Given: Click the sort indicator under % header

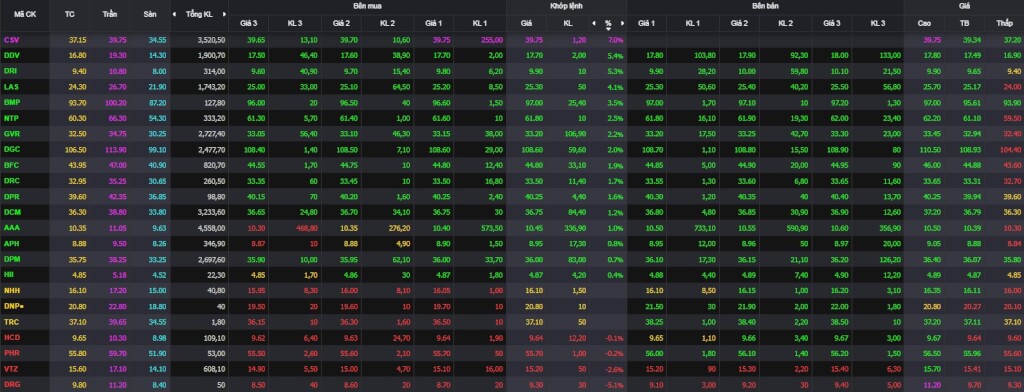Looking at the screenshot, I should coord(608,29).
